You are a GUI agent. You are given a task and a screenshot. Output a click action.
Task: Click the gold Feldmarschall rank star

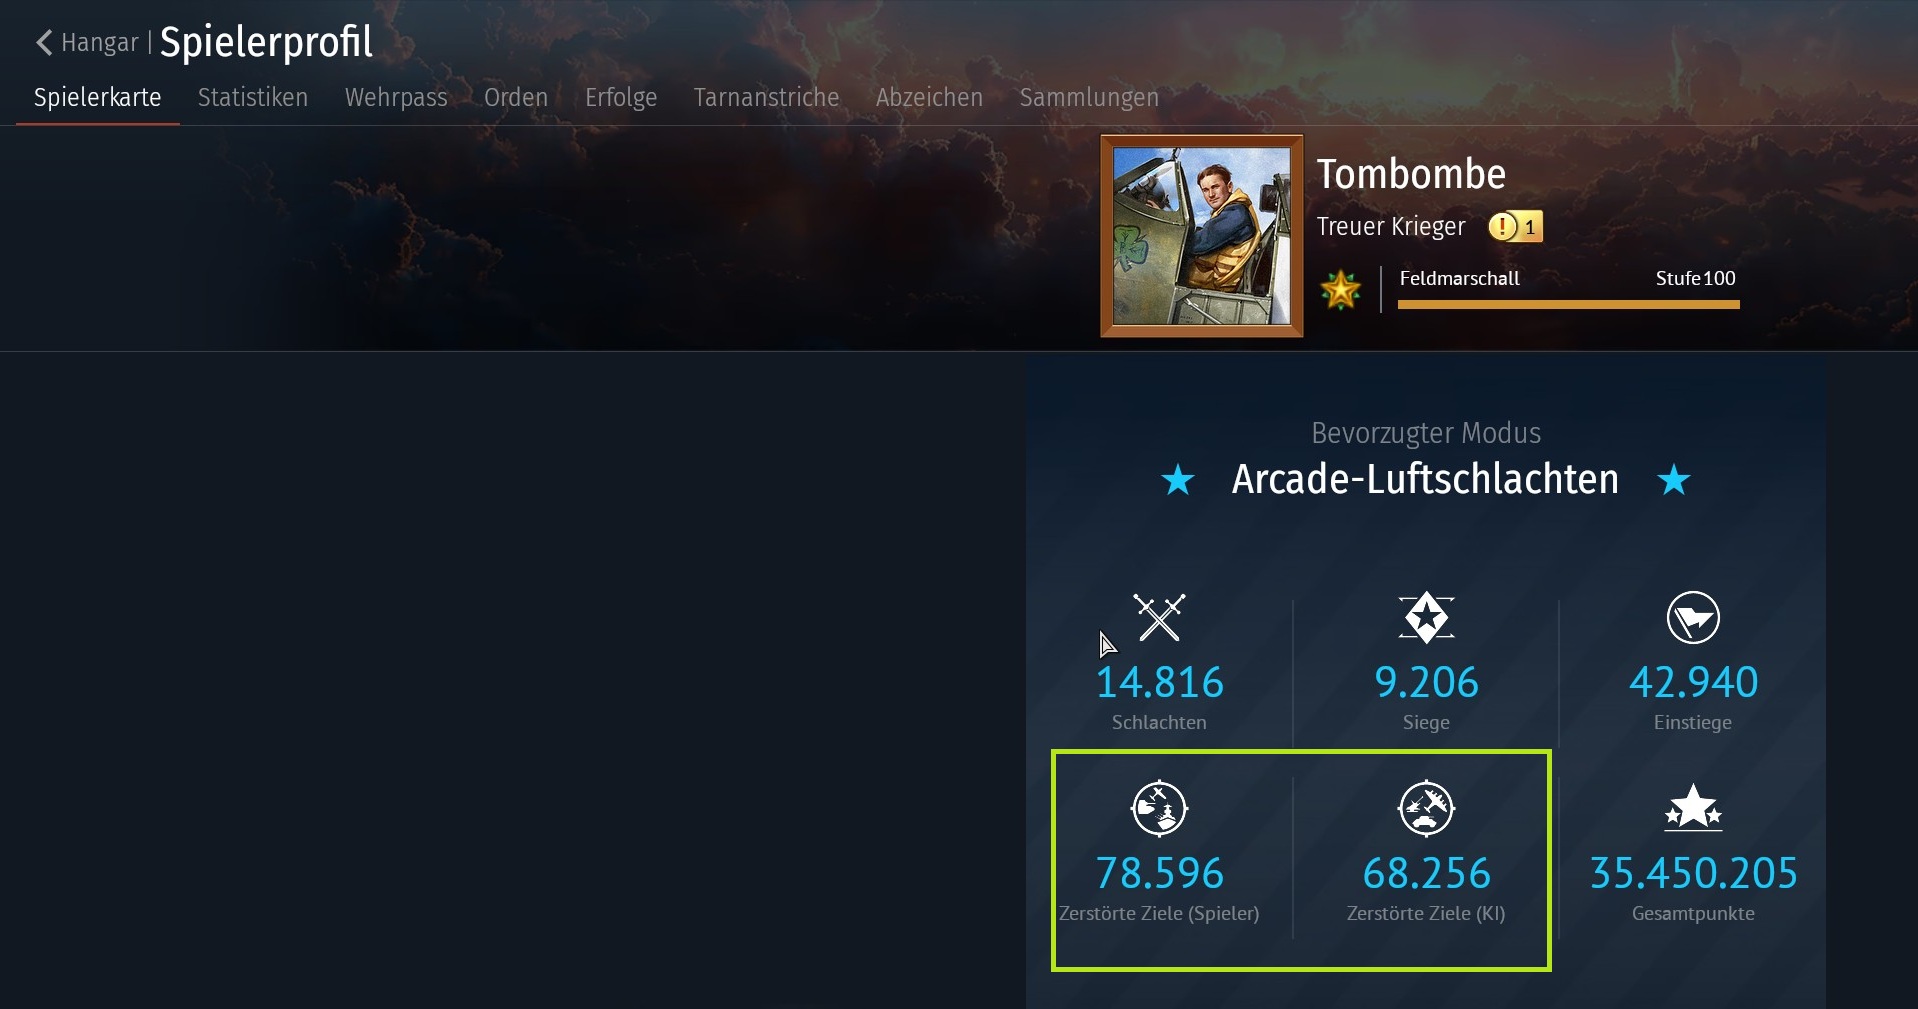click(1340, 290)
